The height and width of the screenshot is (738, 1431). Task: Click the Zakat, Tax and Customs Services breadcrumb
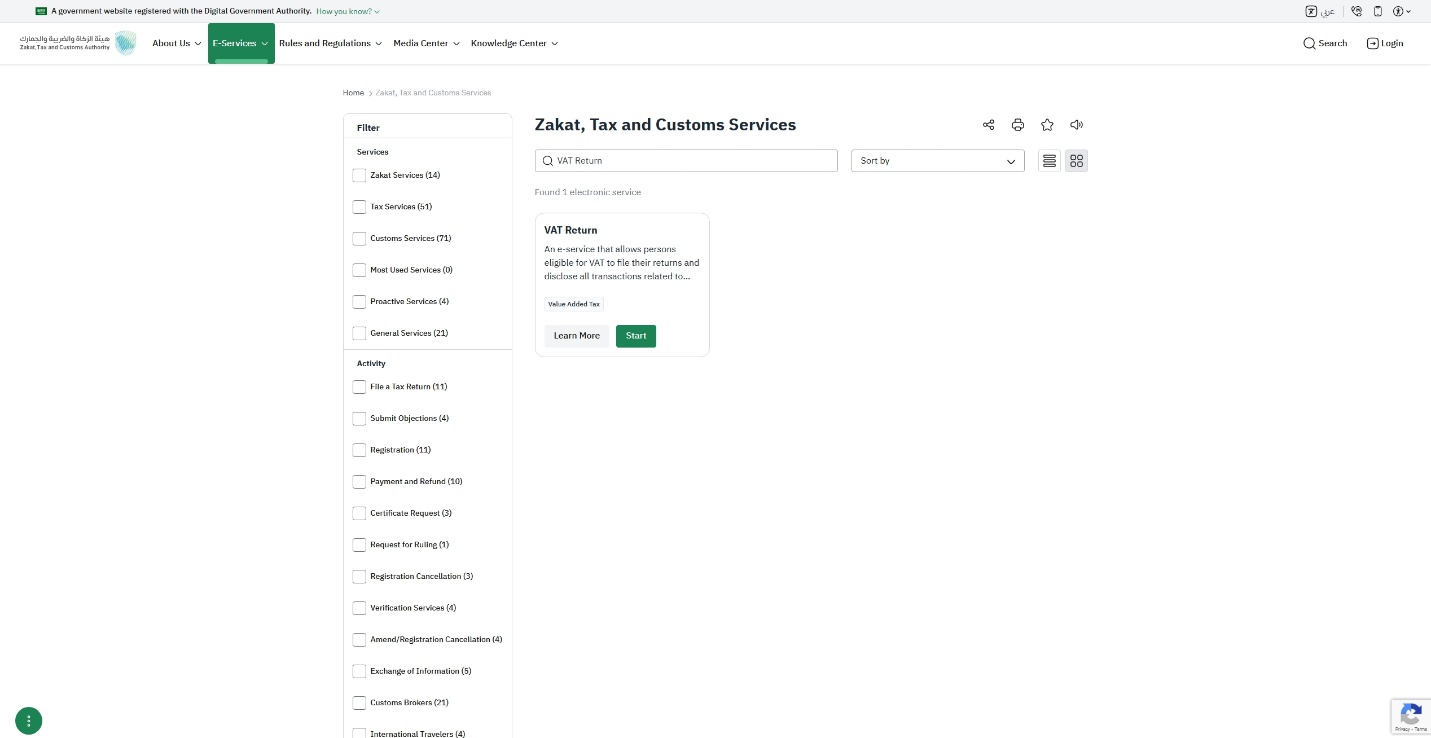434,92
